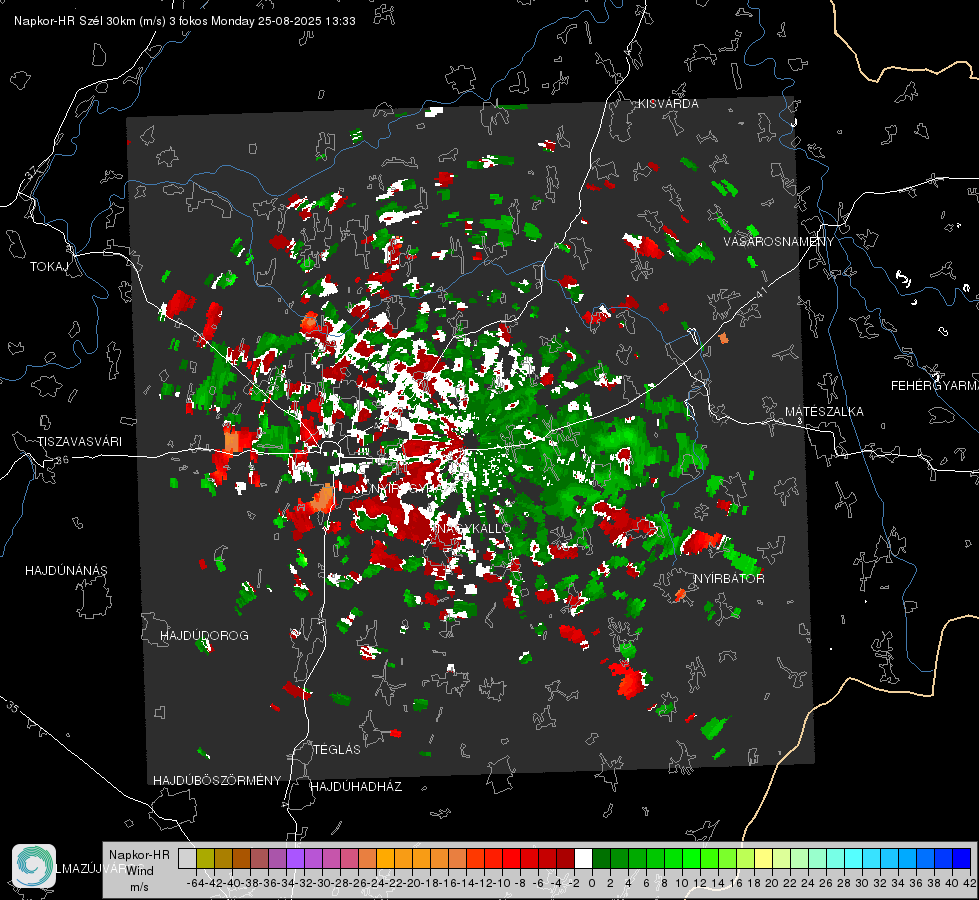Select the NAGYKÁLLÓ town label
The height and width of the screenshot is (900, 979).
pyautogui.click(x=474, y=528)
